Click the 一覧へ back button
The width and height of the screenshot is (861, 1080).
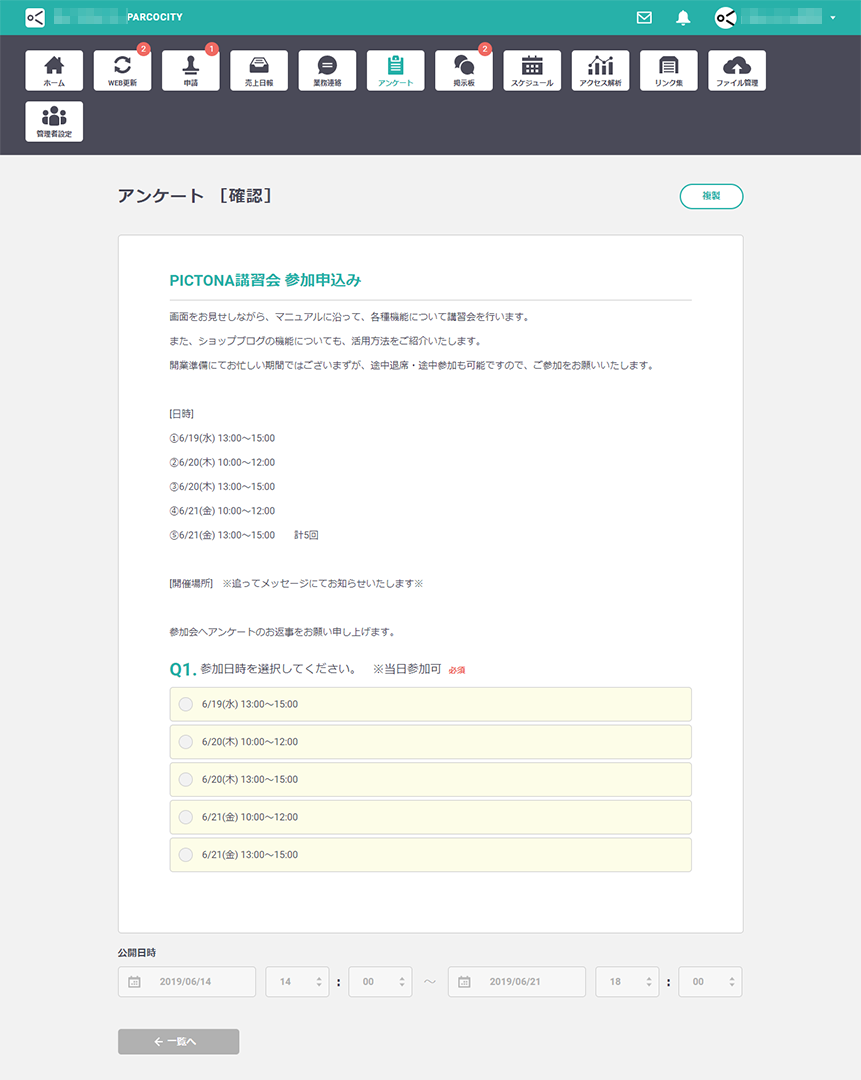point(178,1041)
